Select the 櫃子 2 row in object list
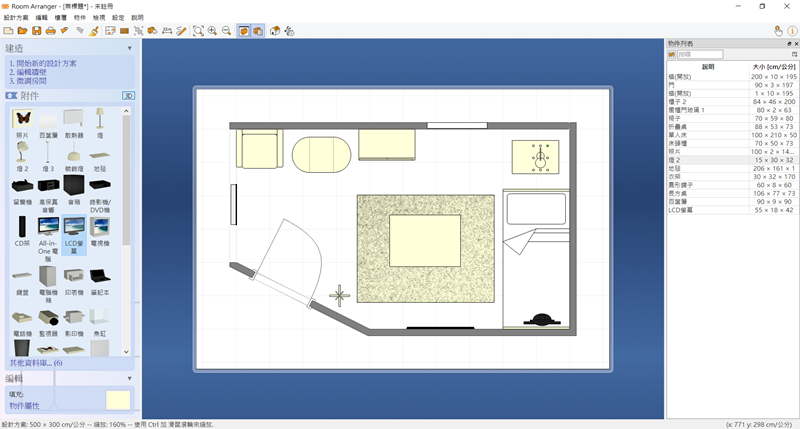The image size is (800, 429). point(732,102)
